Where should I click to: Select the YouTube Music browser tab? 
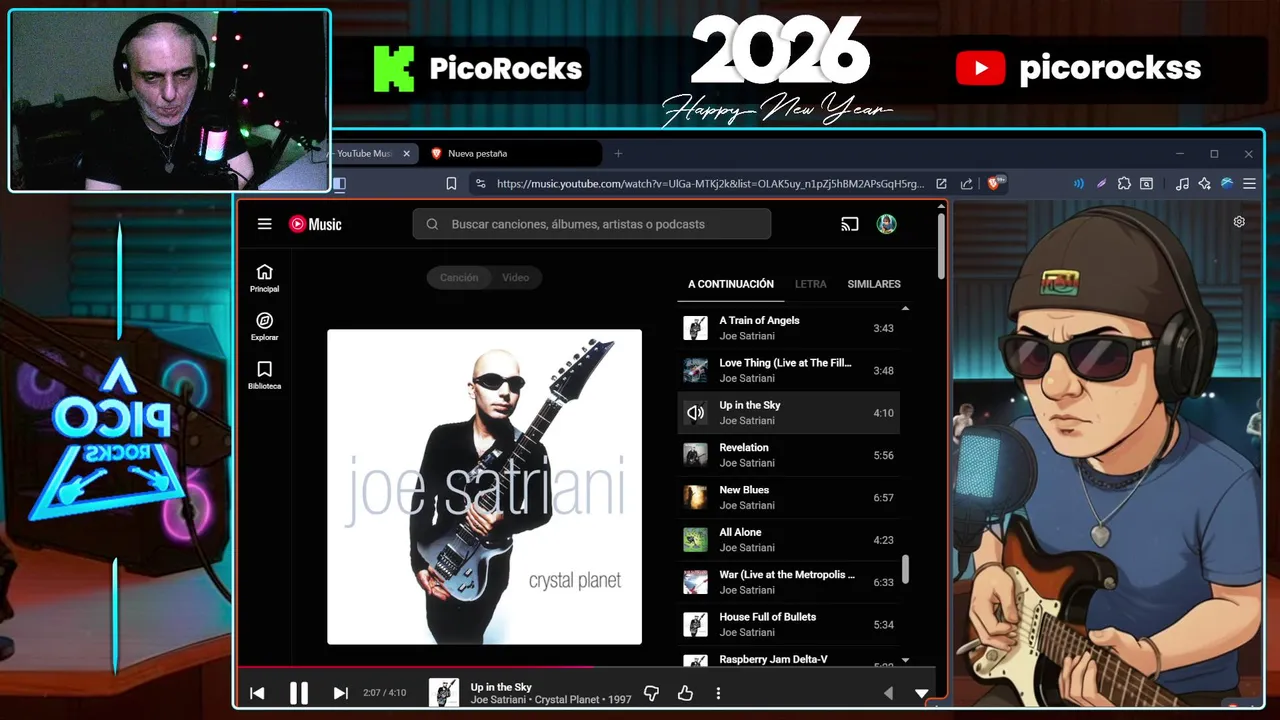(x=367, y=153)
